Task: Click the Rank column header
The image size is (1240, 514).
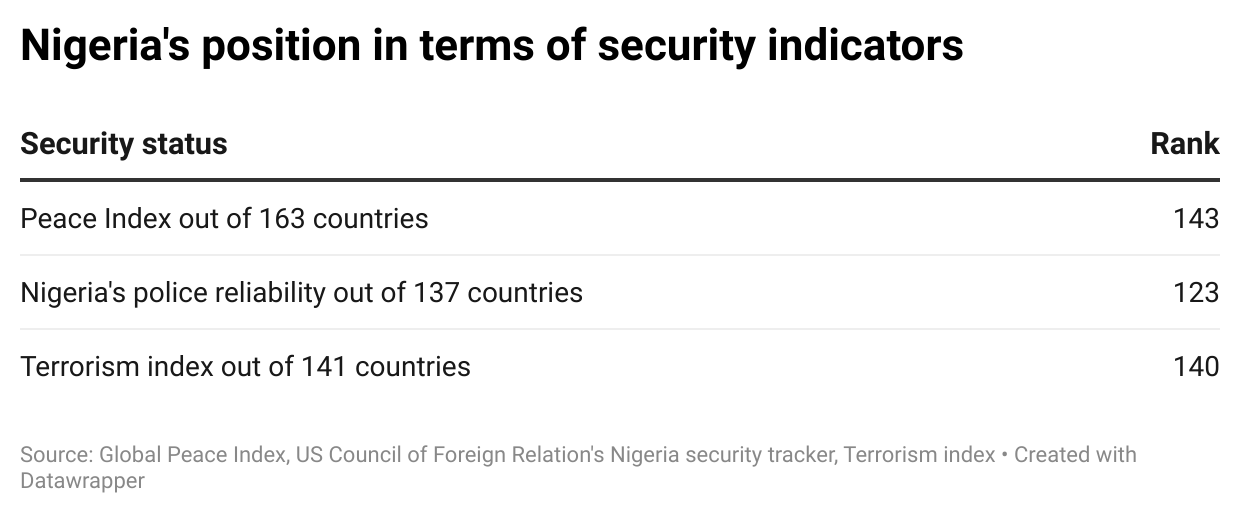Action: click(x=1184, y=144)
